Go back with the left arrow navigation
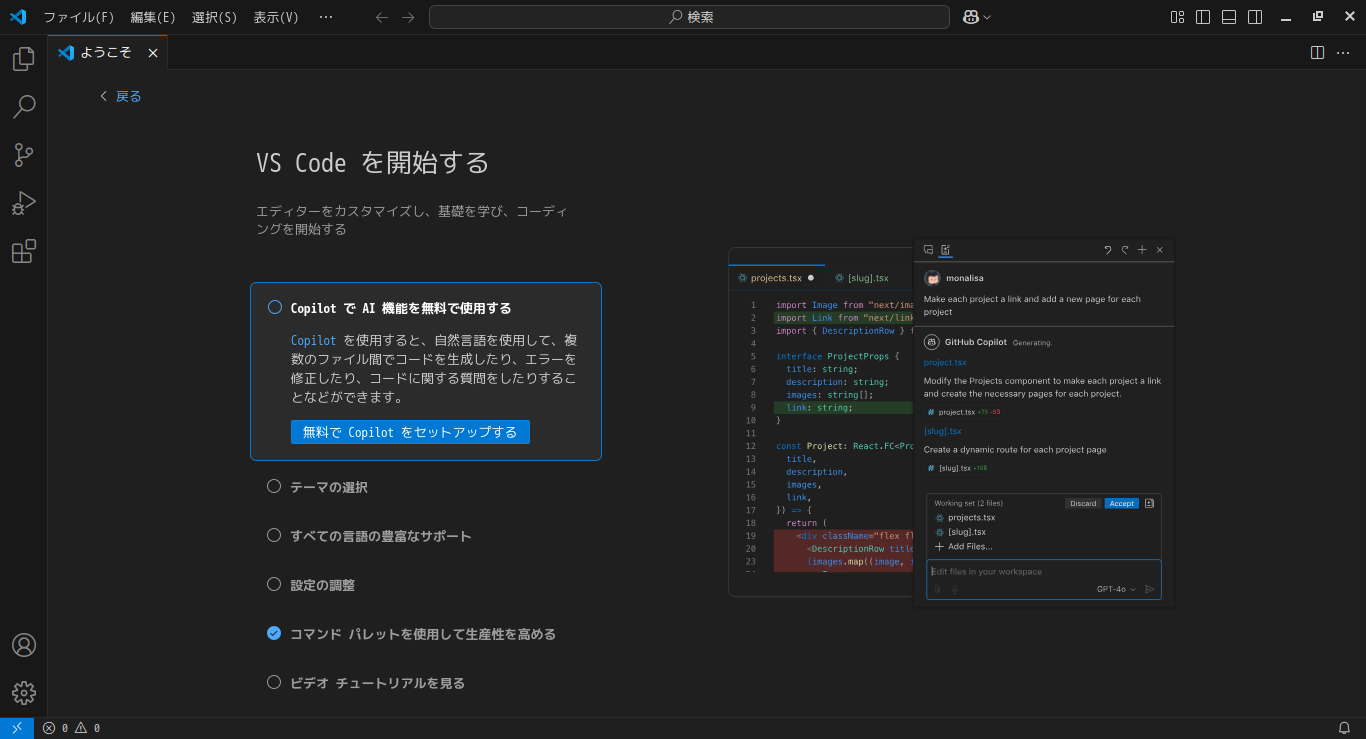Viewport: 1366px width, 739px height. (x=382, y=17)
